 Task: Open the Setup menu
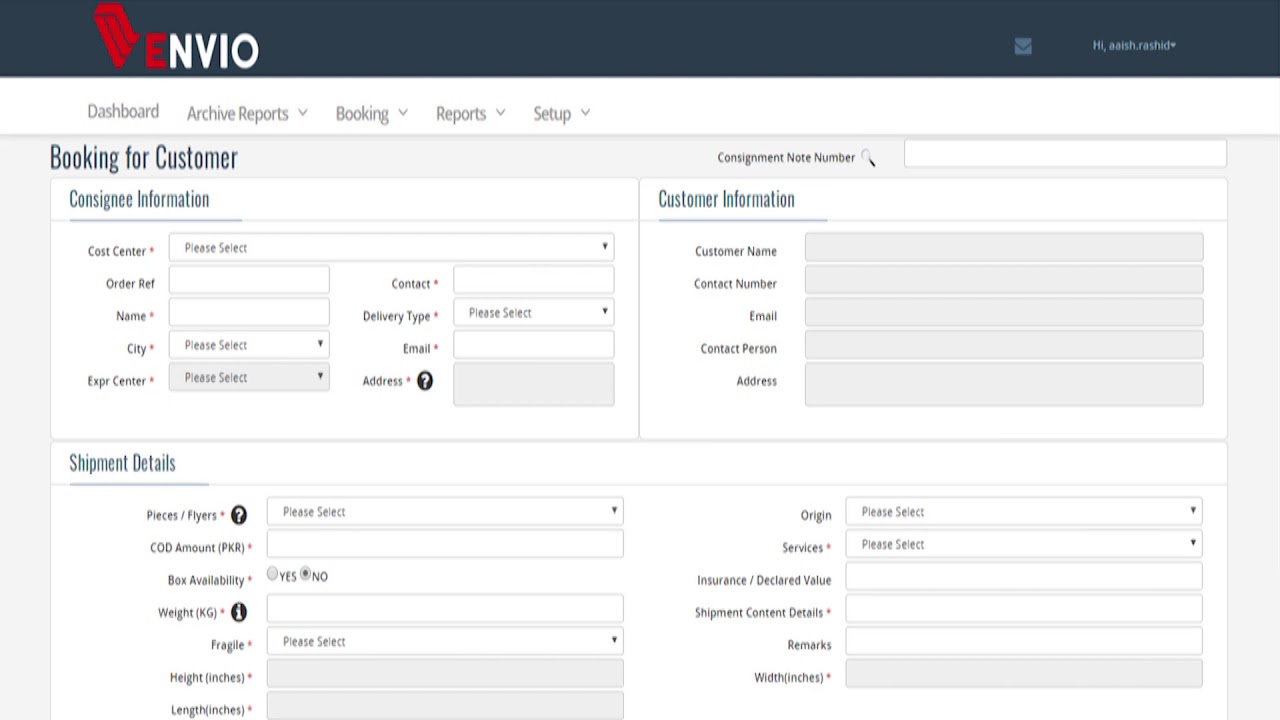tap(561, 113)
